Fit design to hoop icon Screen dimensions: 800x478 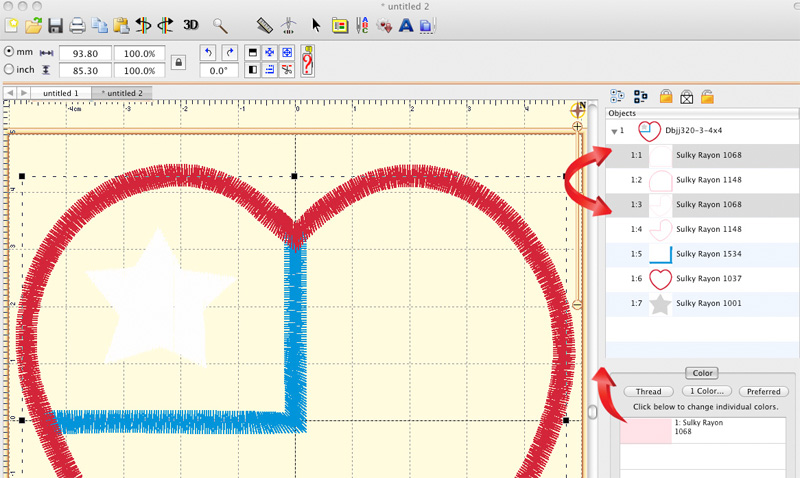coord(287,53)
